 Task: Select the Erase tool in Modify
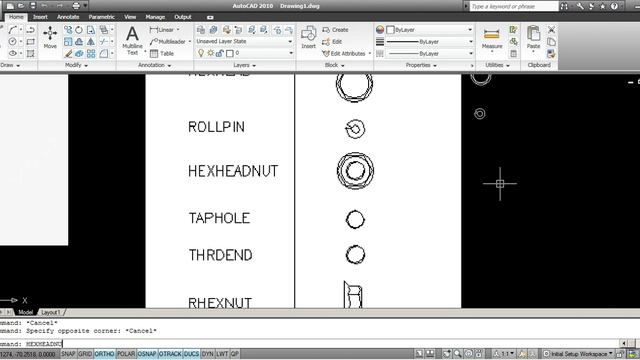click(x=68, y=53)
